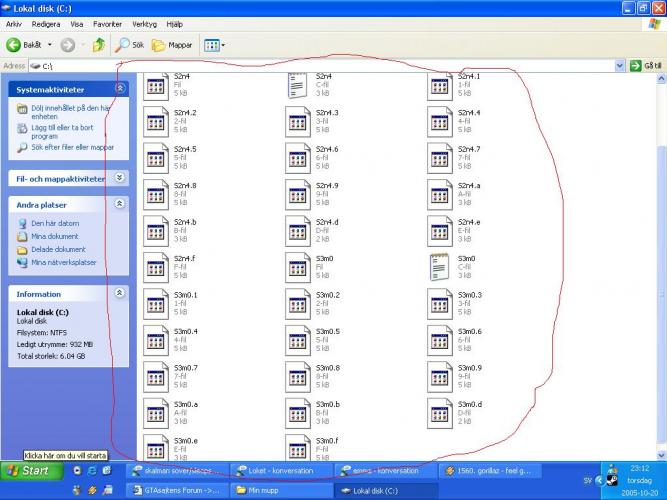Click the S3m0.6 file name
Screen dimensions: 667x500
point(470,331)
